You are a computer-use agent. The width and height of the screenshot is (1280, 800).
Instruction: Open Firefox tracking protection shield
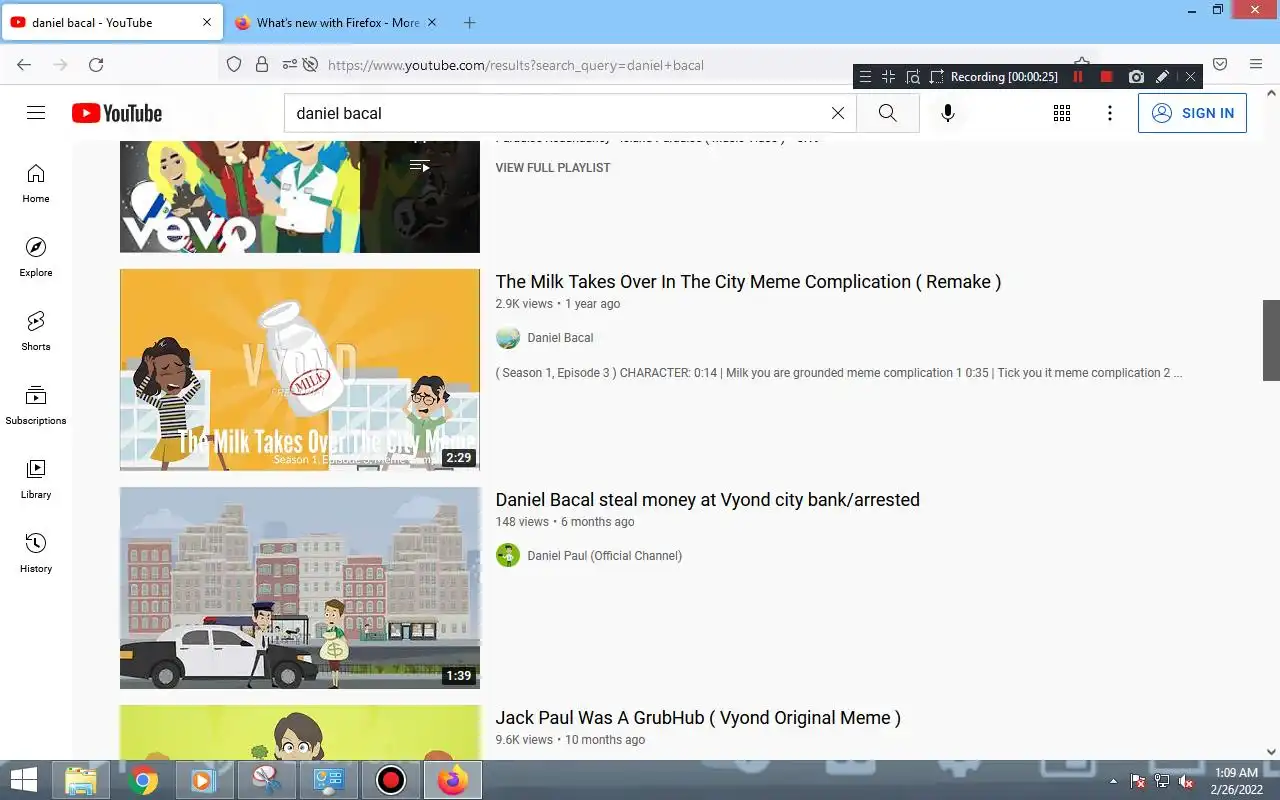(234, 65)
